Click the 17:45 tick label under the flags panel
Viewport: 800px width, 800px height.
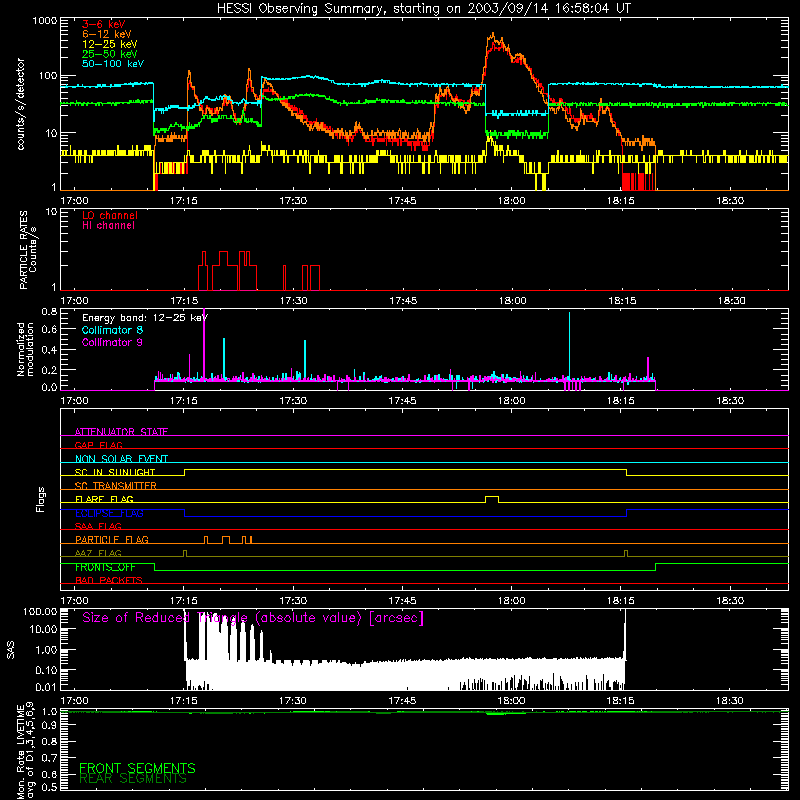pyautogui.click(x=402, y=601)
